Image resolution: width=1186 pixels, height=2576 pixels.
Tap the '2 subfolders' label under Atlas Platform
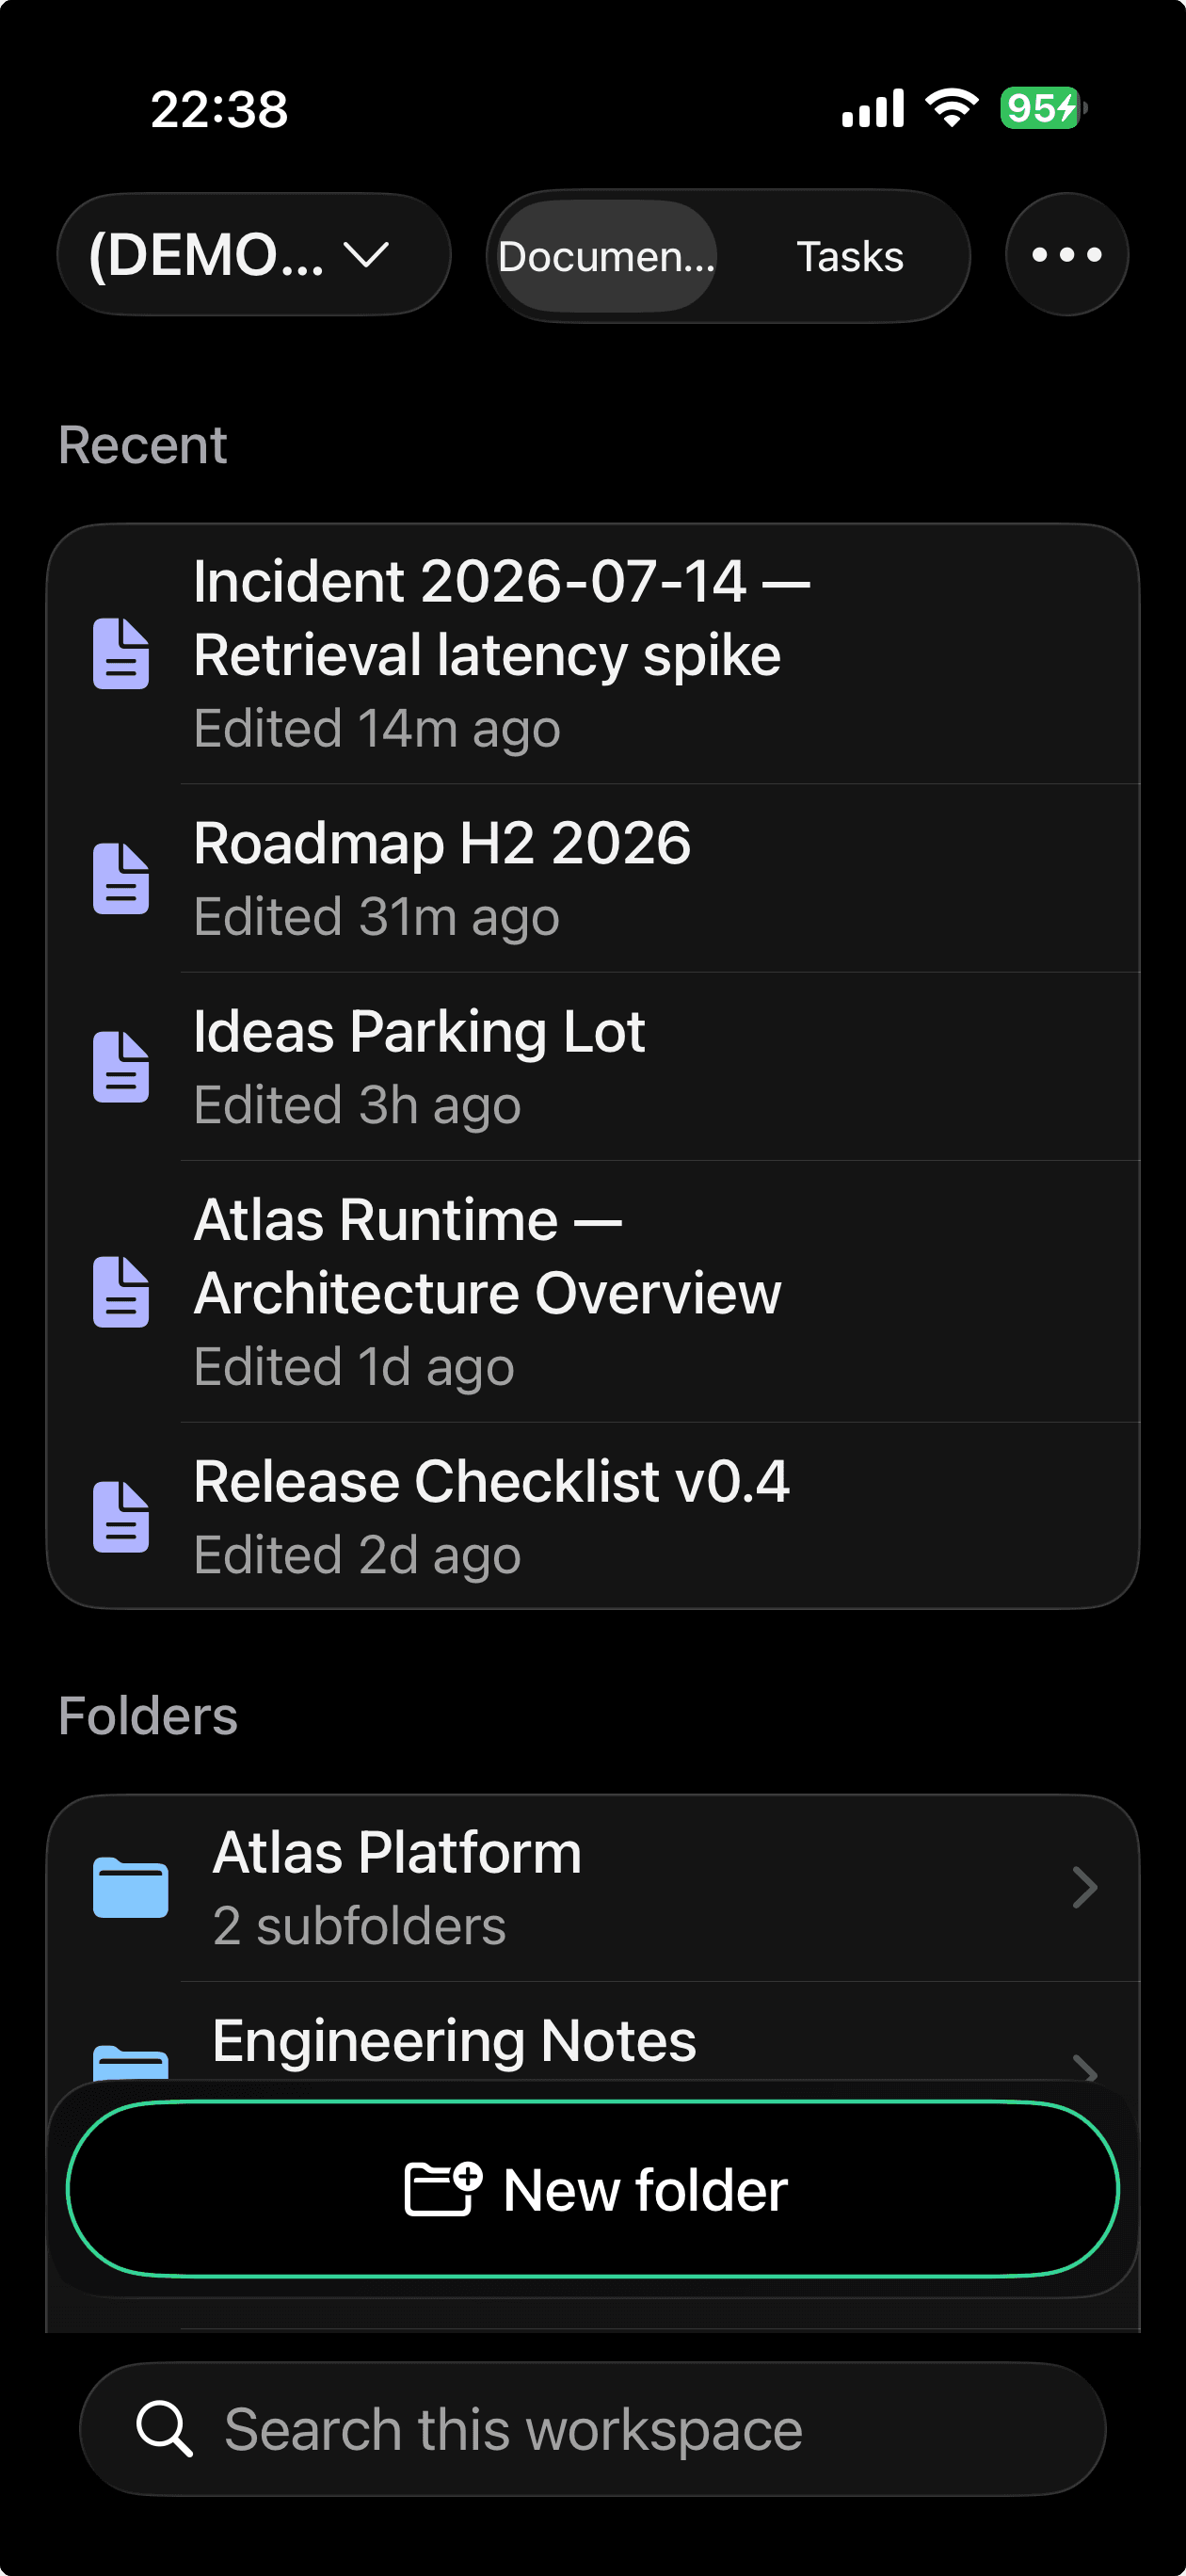click(360, 1927)
